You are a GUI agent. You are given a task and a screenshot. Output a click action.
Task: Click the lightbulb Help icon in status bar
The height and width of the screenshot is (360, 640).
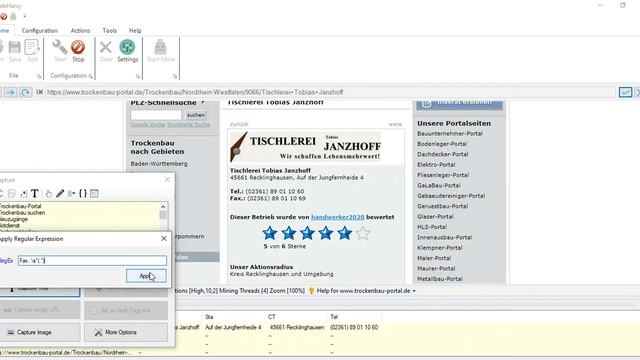pyautogui.click(x=311, y=291)
